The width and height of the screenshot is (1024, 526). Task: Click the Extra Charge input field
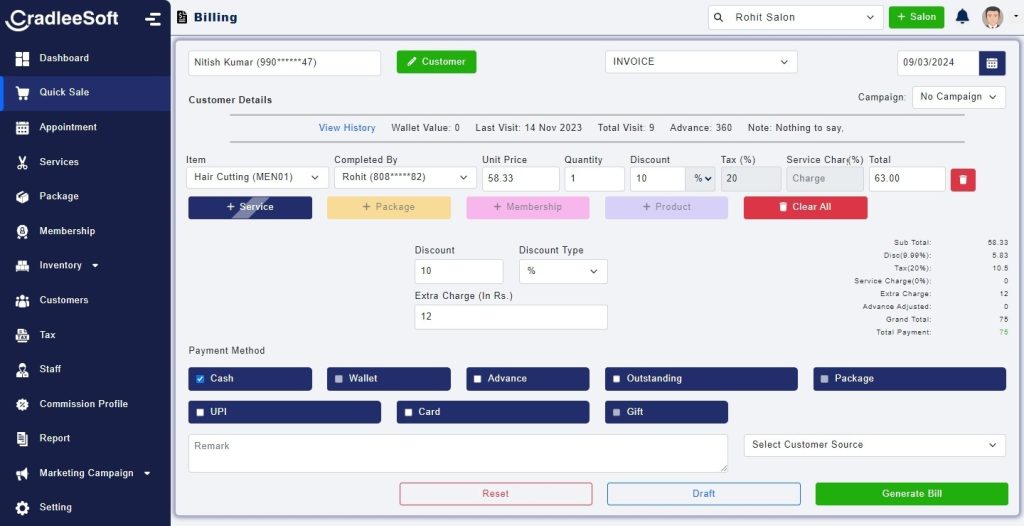(510, 317)
